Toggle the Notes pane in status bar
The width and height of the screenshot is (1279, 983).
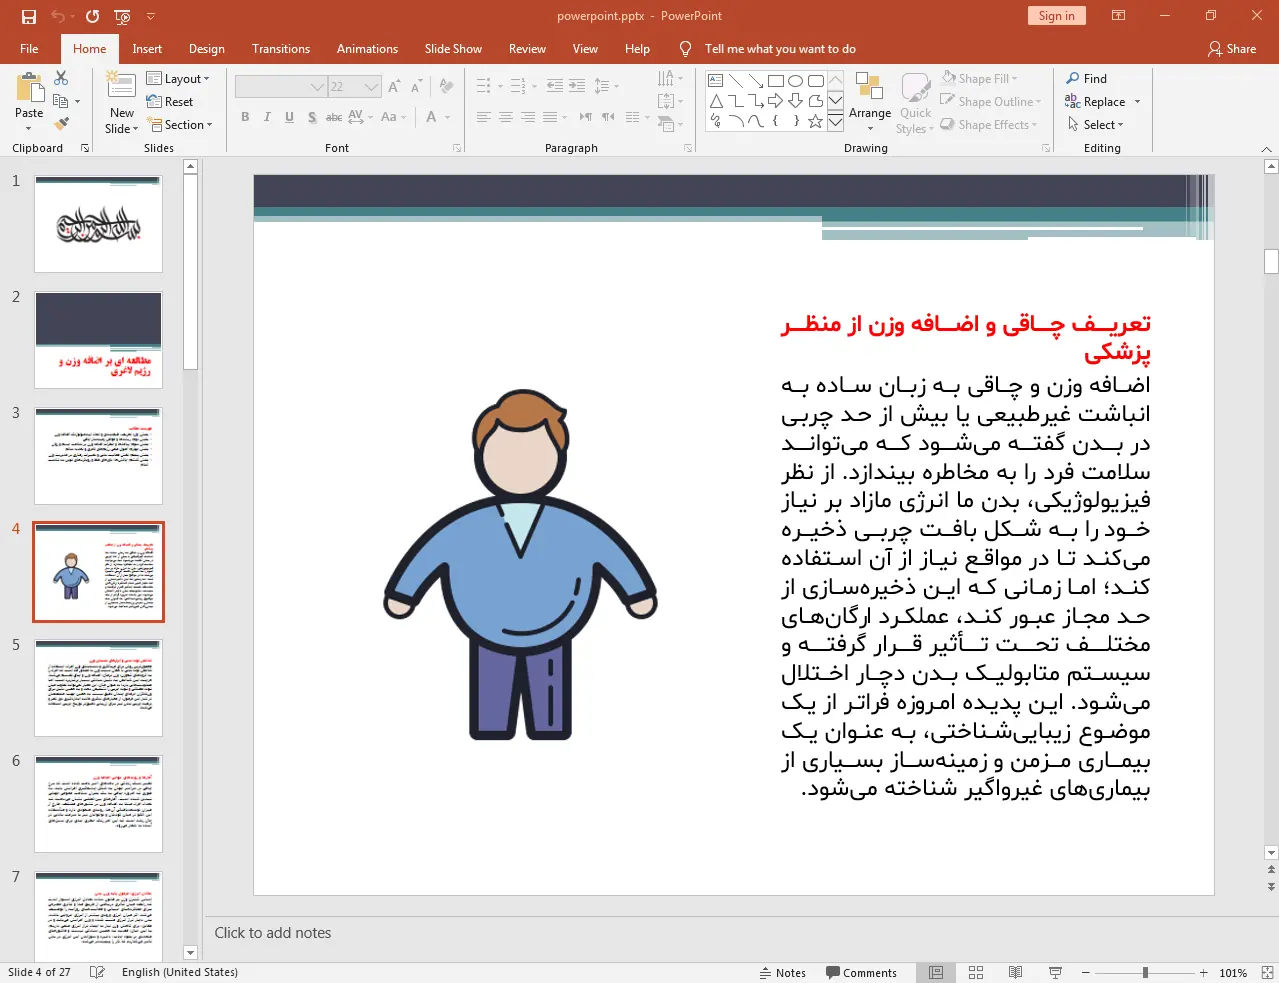pos(783,972)
